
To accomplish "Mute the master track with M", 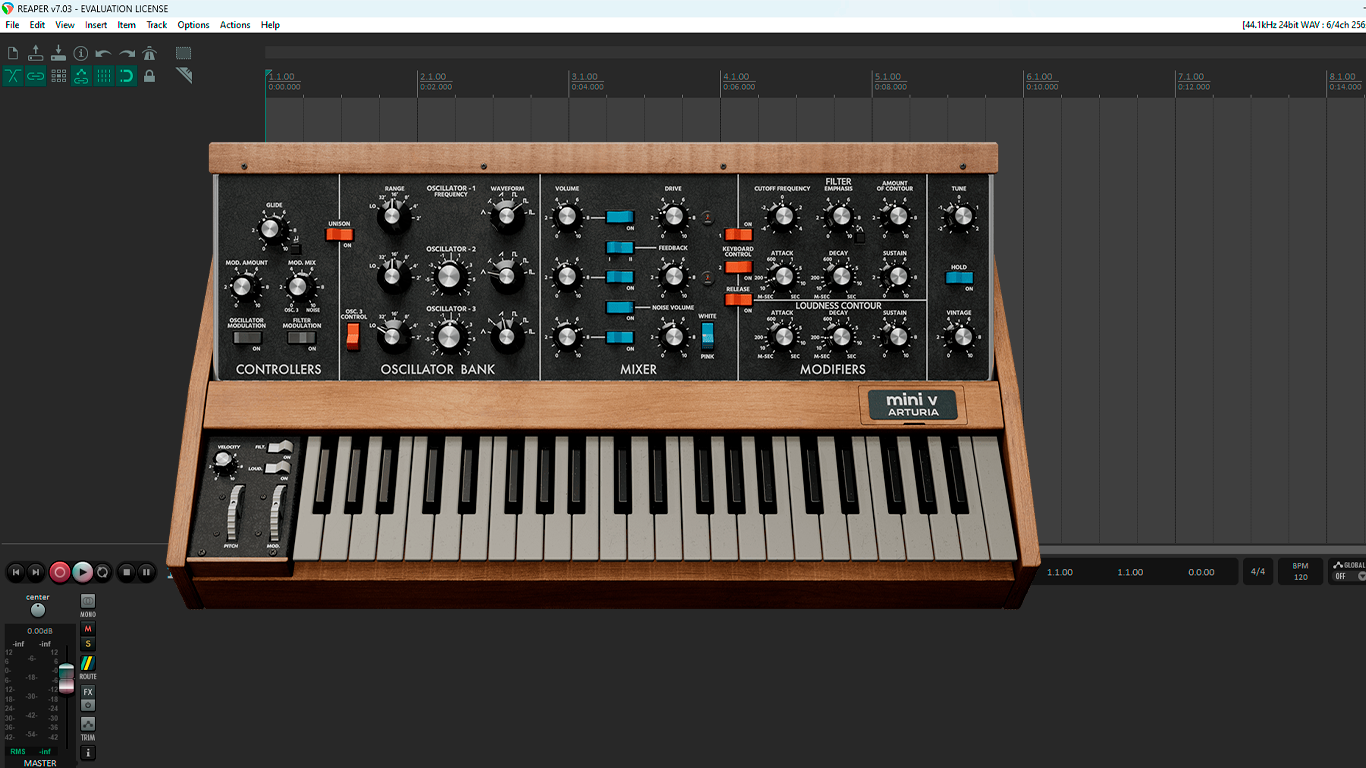I will [x=88, y=629].
